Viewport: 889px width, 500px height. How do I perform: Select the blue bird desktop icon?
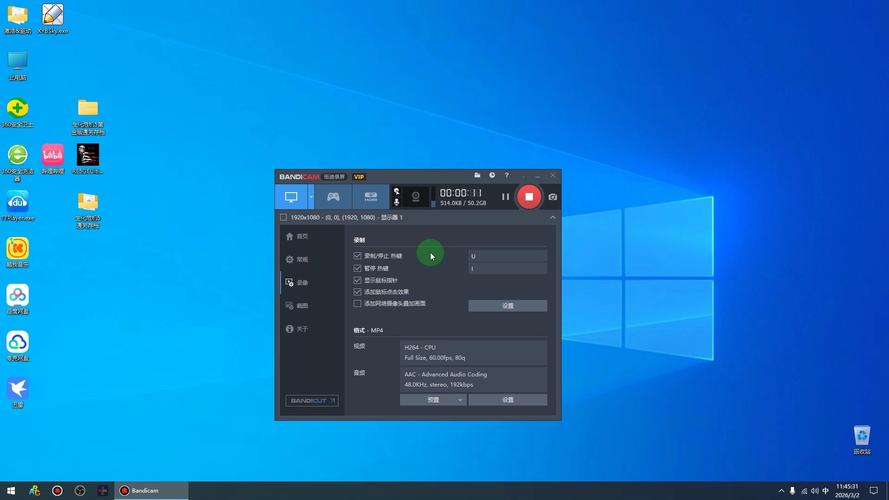pos(18,392)
